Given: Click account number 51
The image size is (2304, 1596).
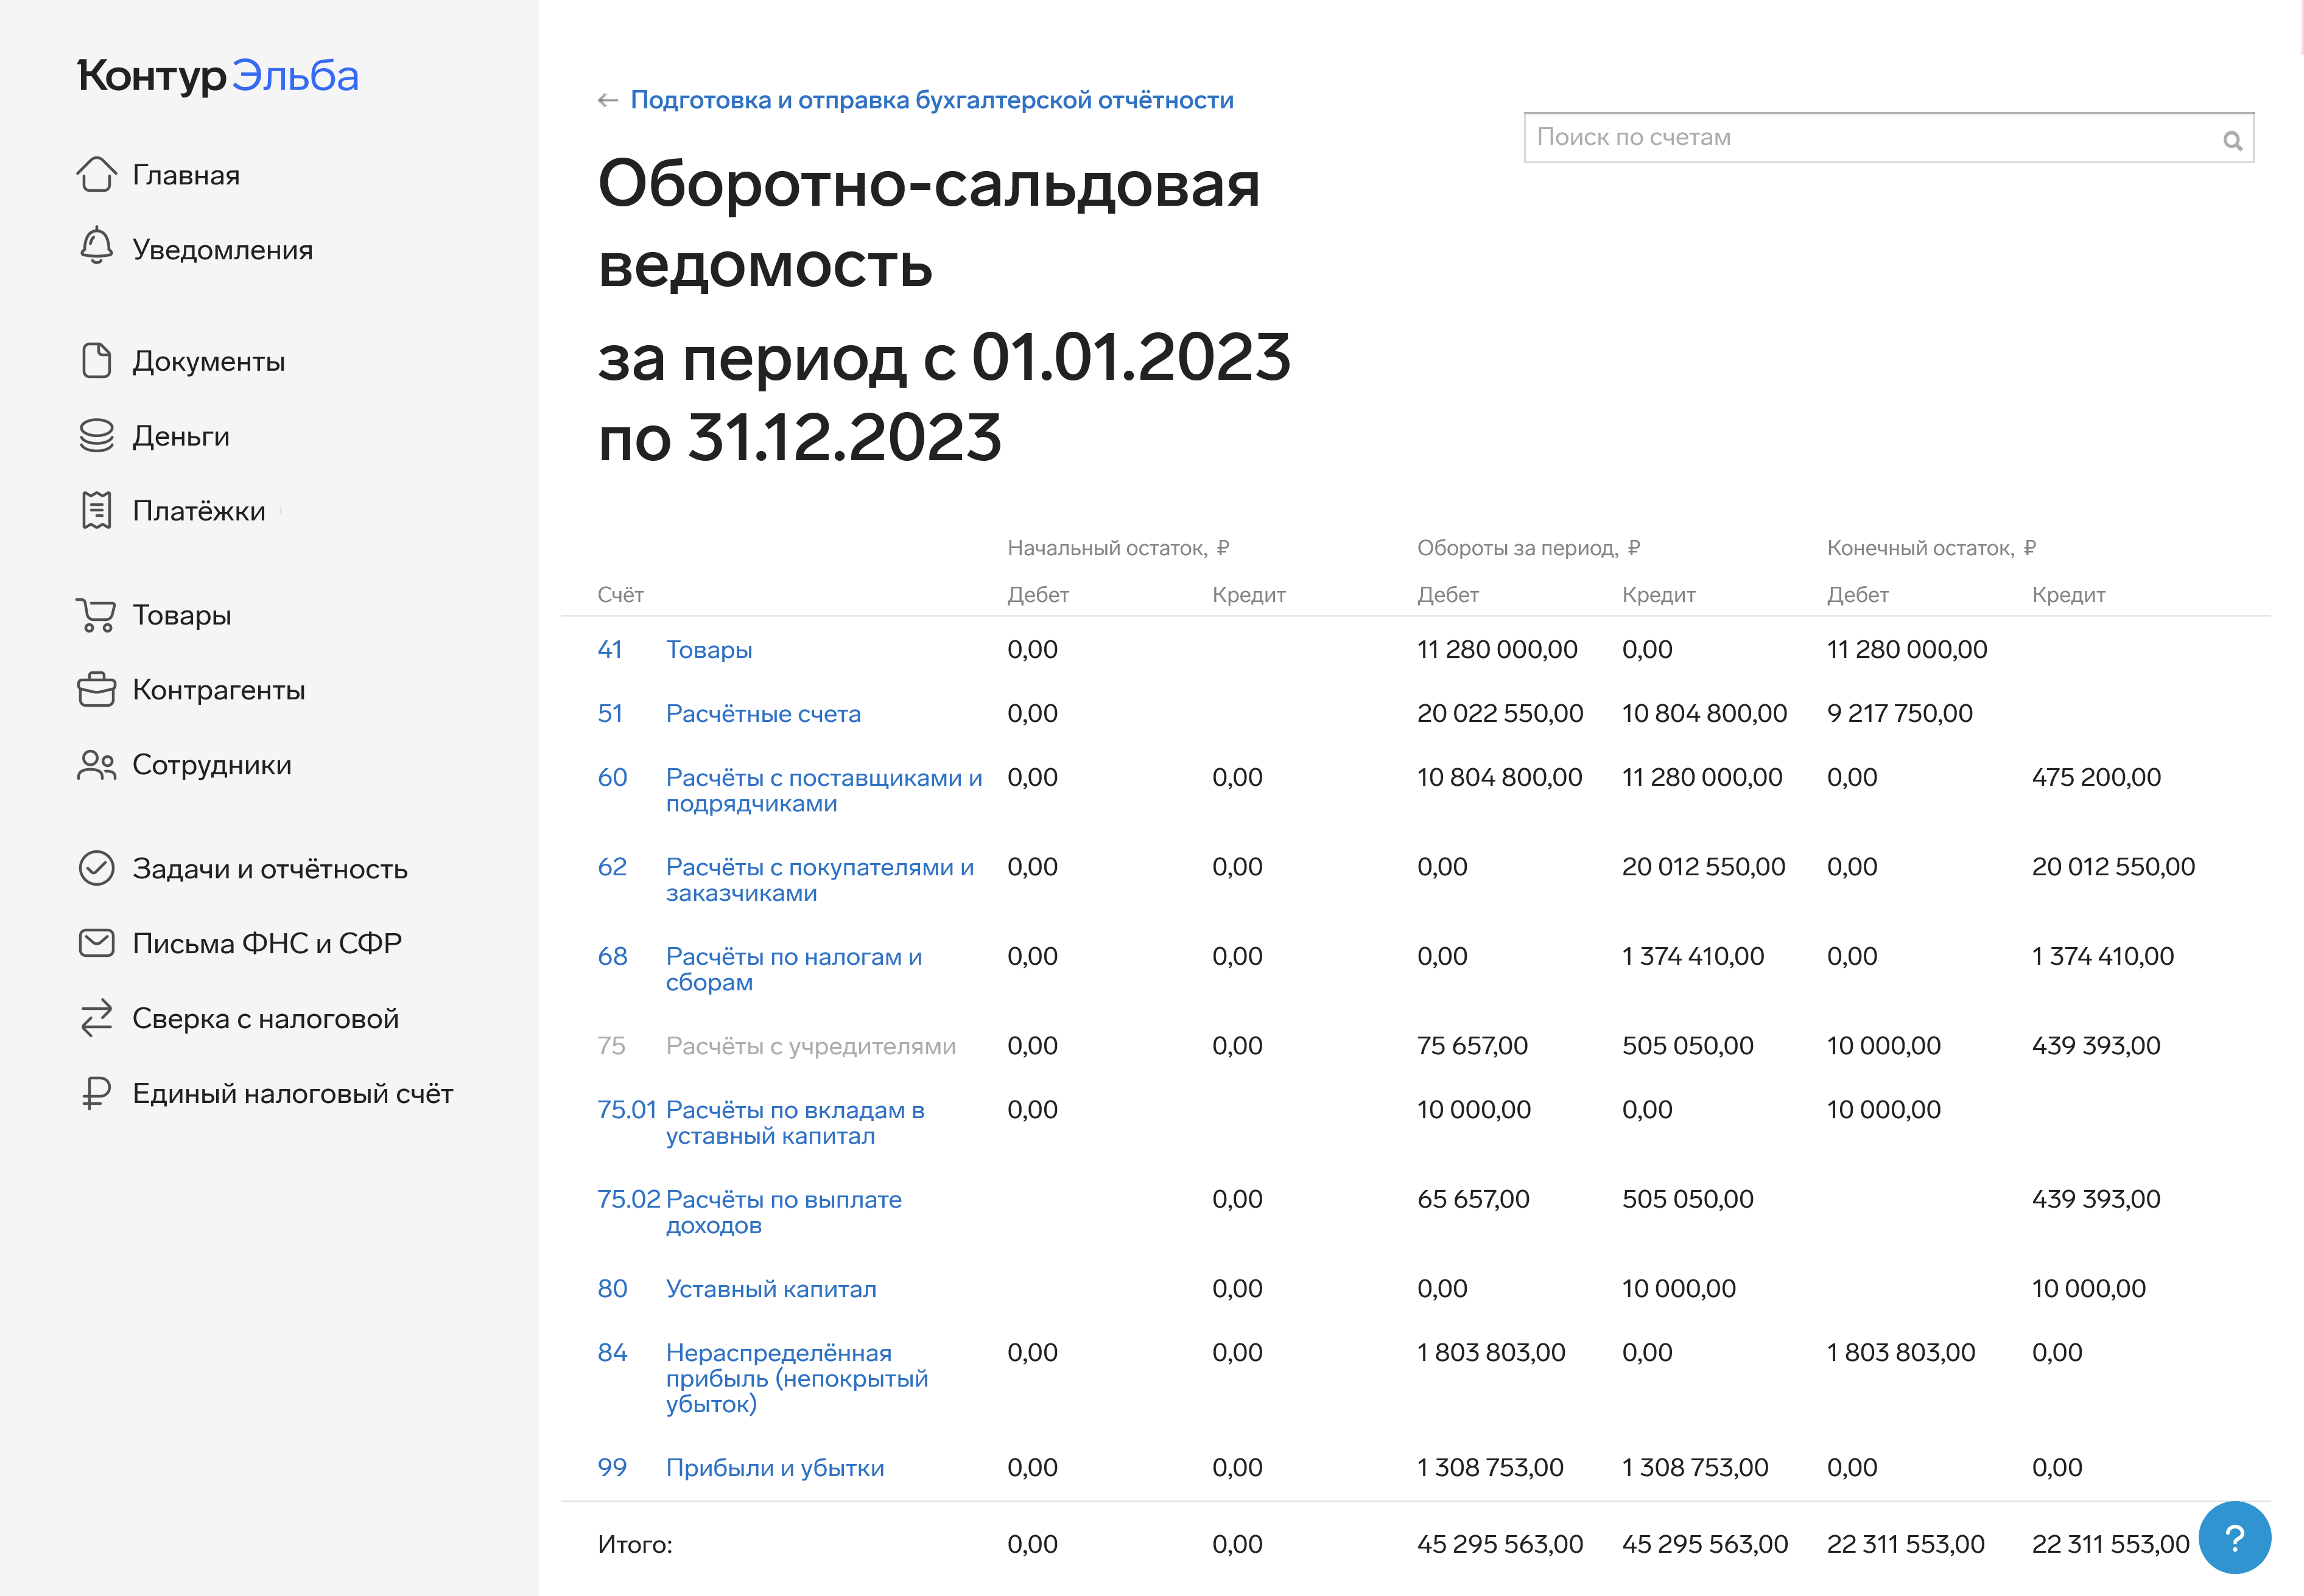Looking at the screenshot, I should [610, 714].
